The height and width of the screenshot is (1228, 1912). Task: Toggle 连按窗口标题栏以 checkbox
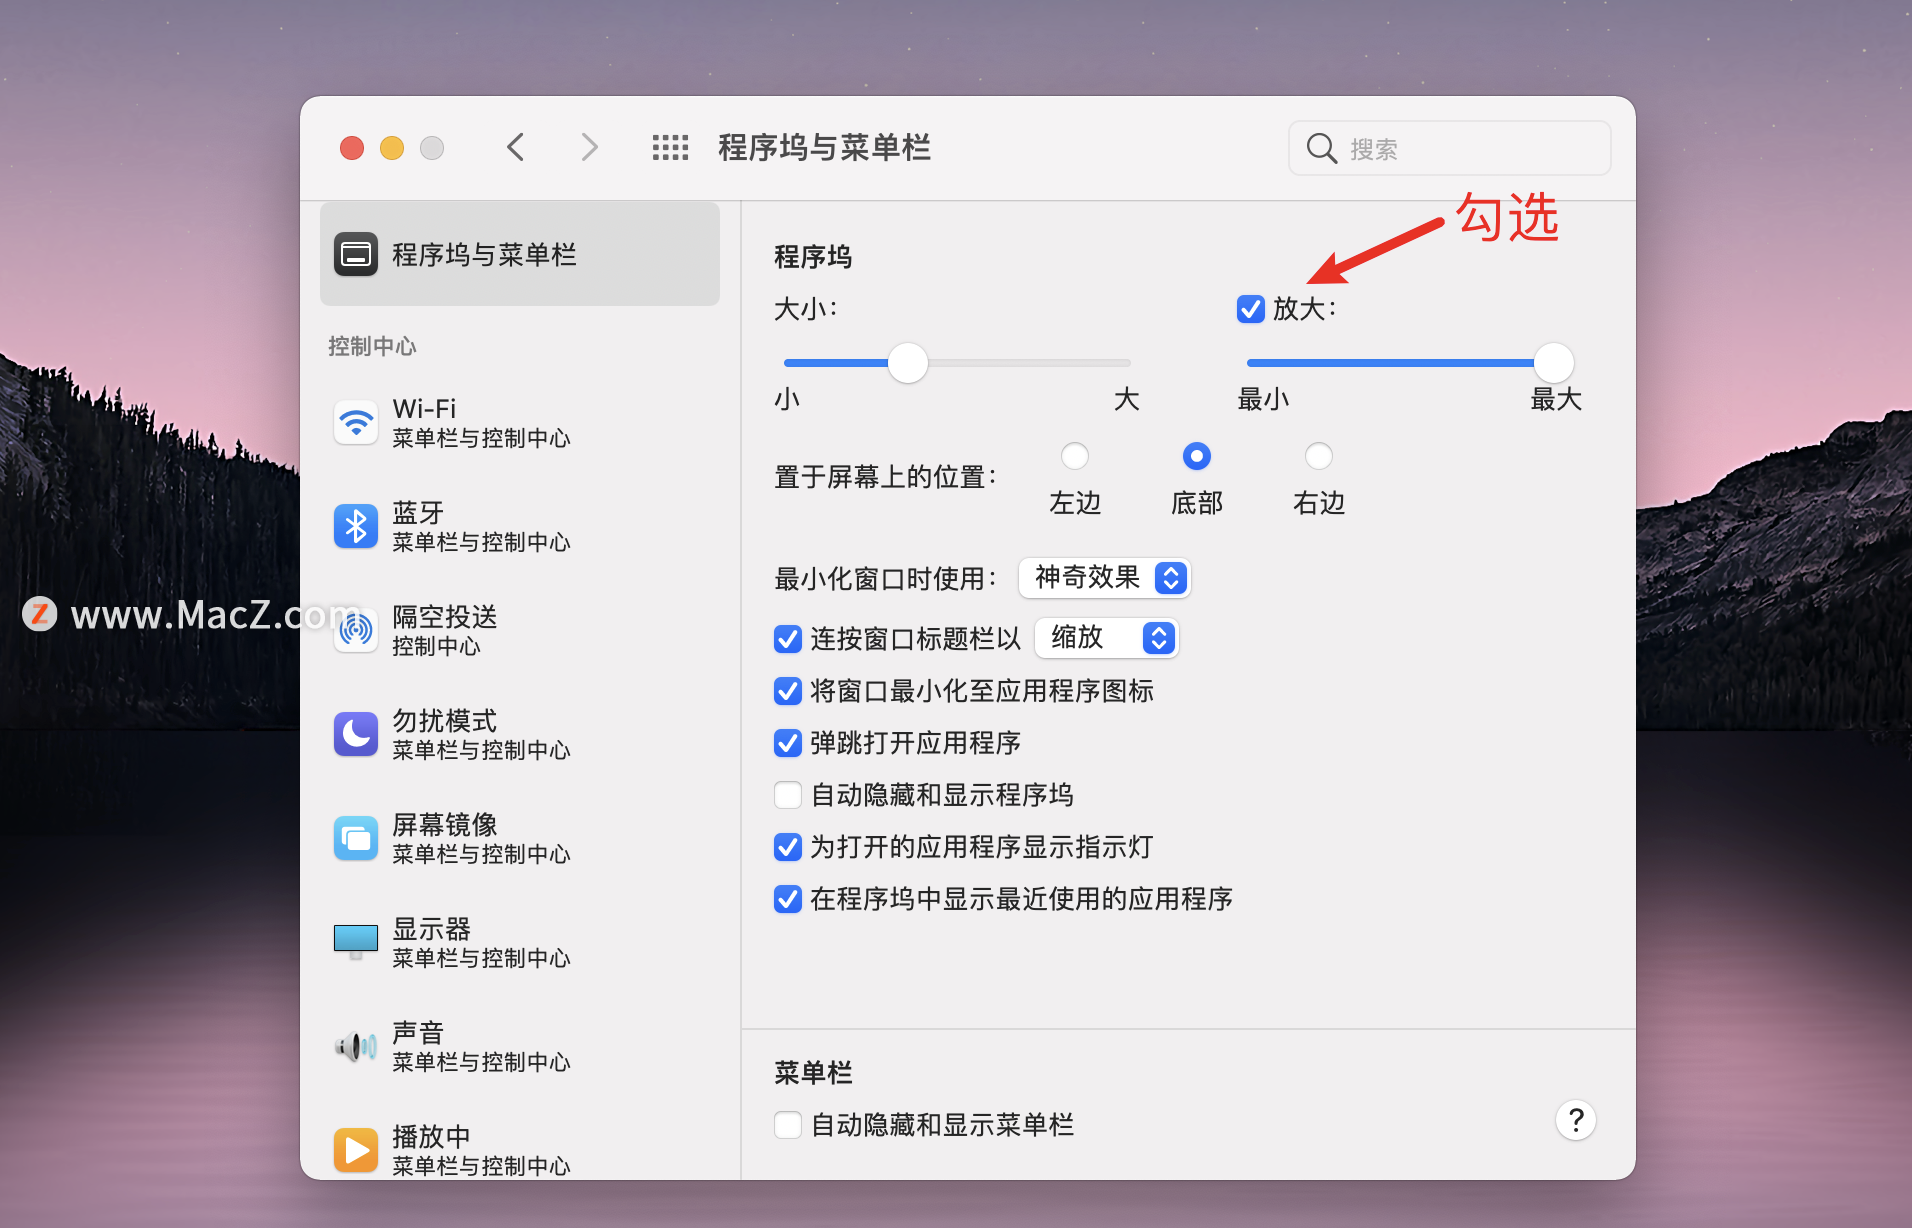tap(788, 639)
